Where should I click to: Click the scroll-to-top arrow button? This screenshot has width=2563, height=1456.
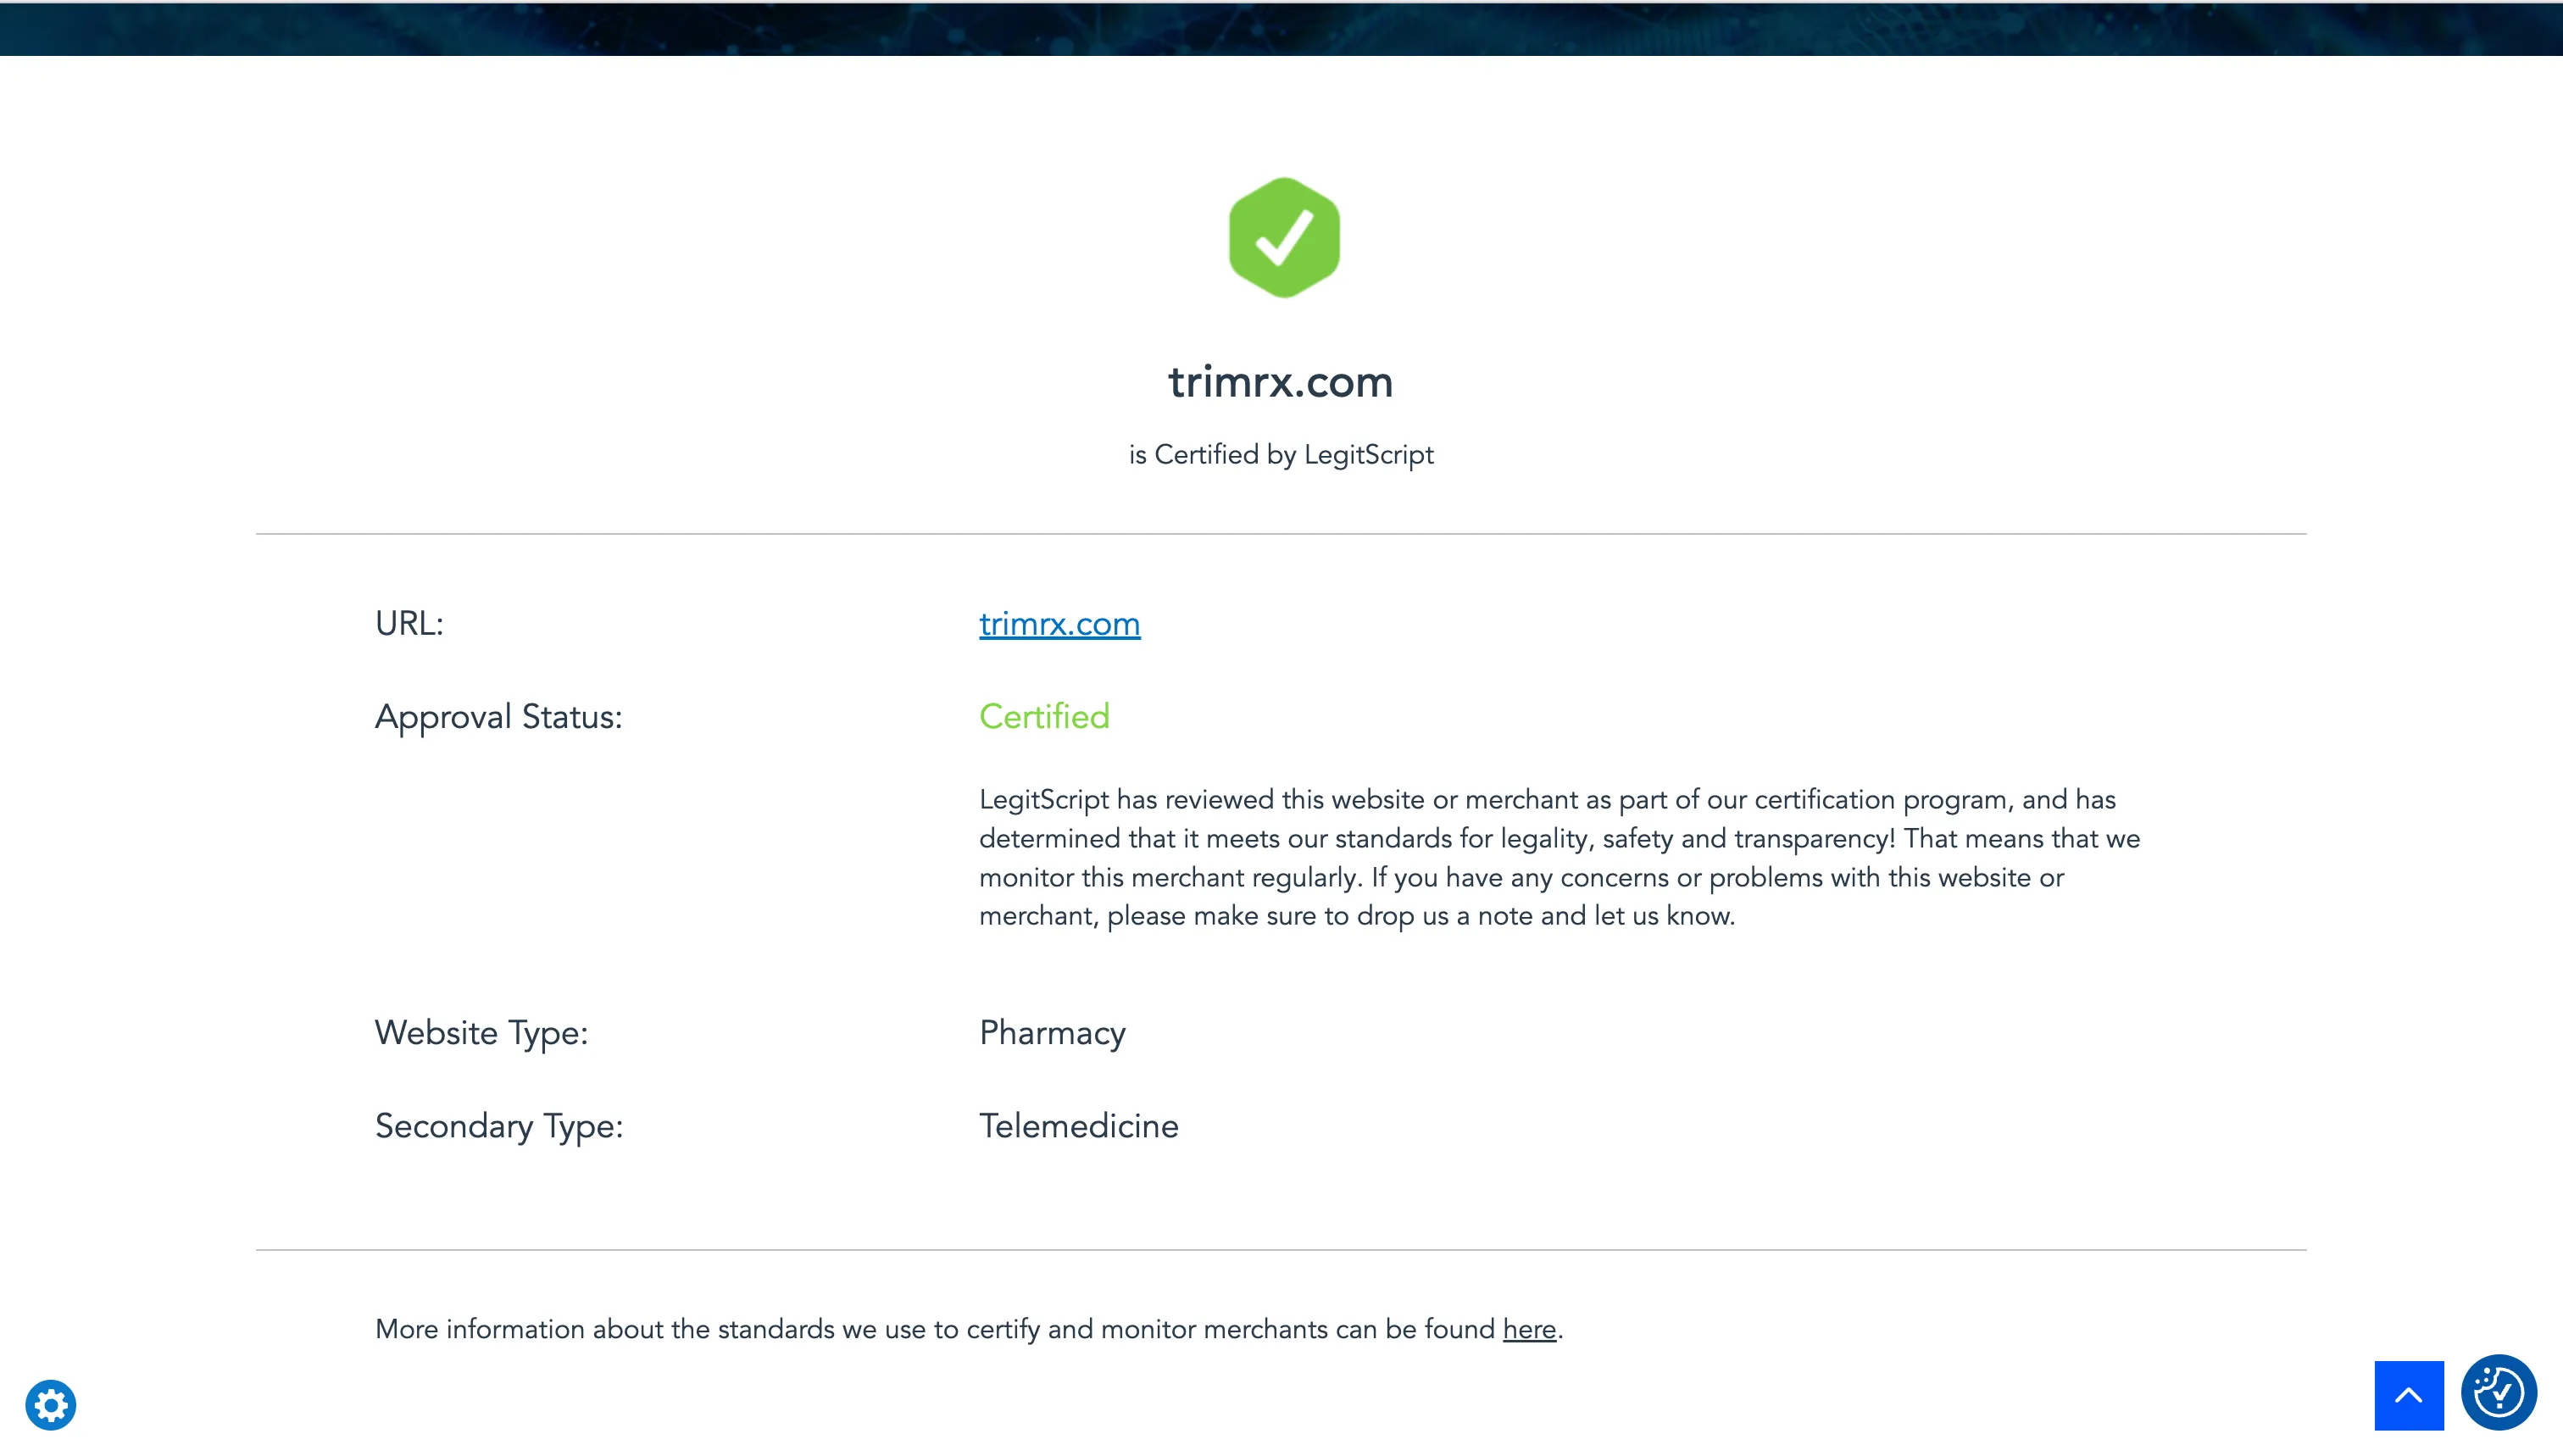pos(2408,1395)
